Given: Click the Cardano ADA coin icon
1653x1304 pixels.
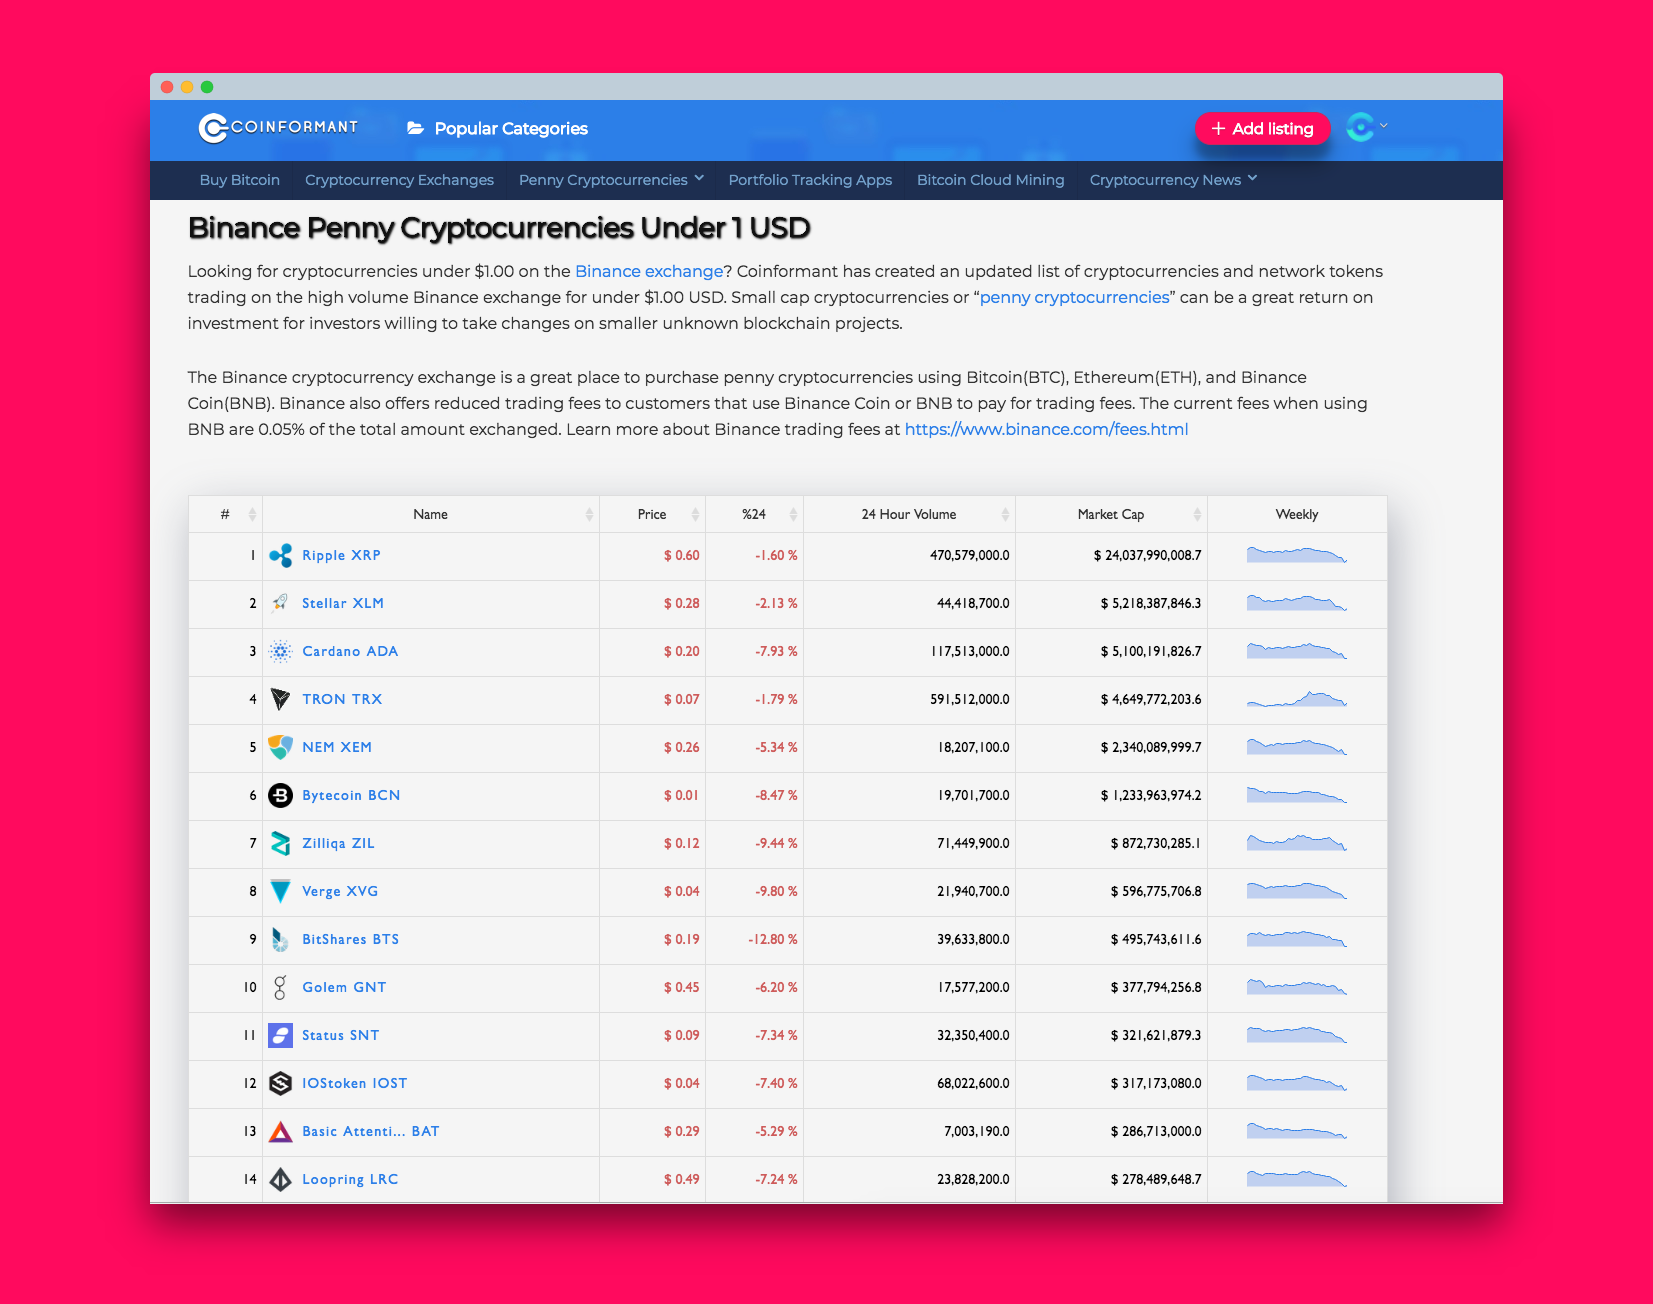Looking at the screenshot, I should point(281,651).
